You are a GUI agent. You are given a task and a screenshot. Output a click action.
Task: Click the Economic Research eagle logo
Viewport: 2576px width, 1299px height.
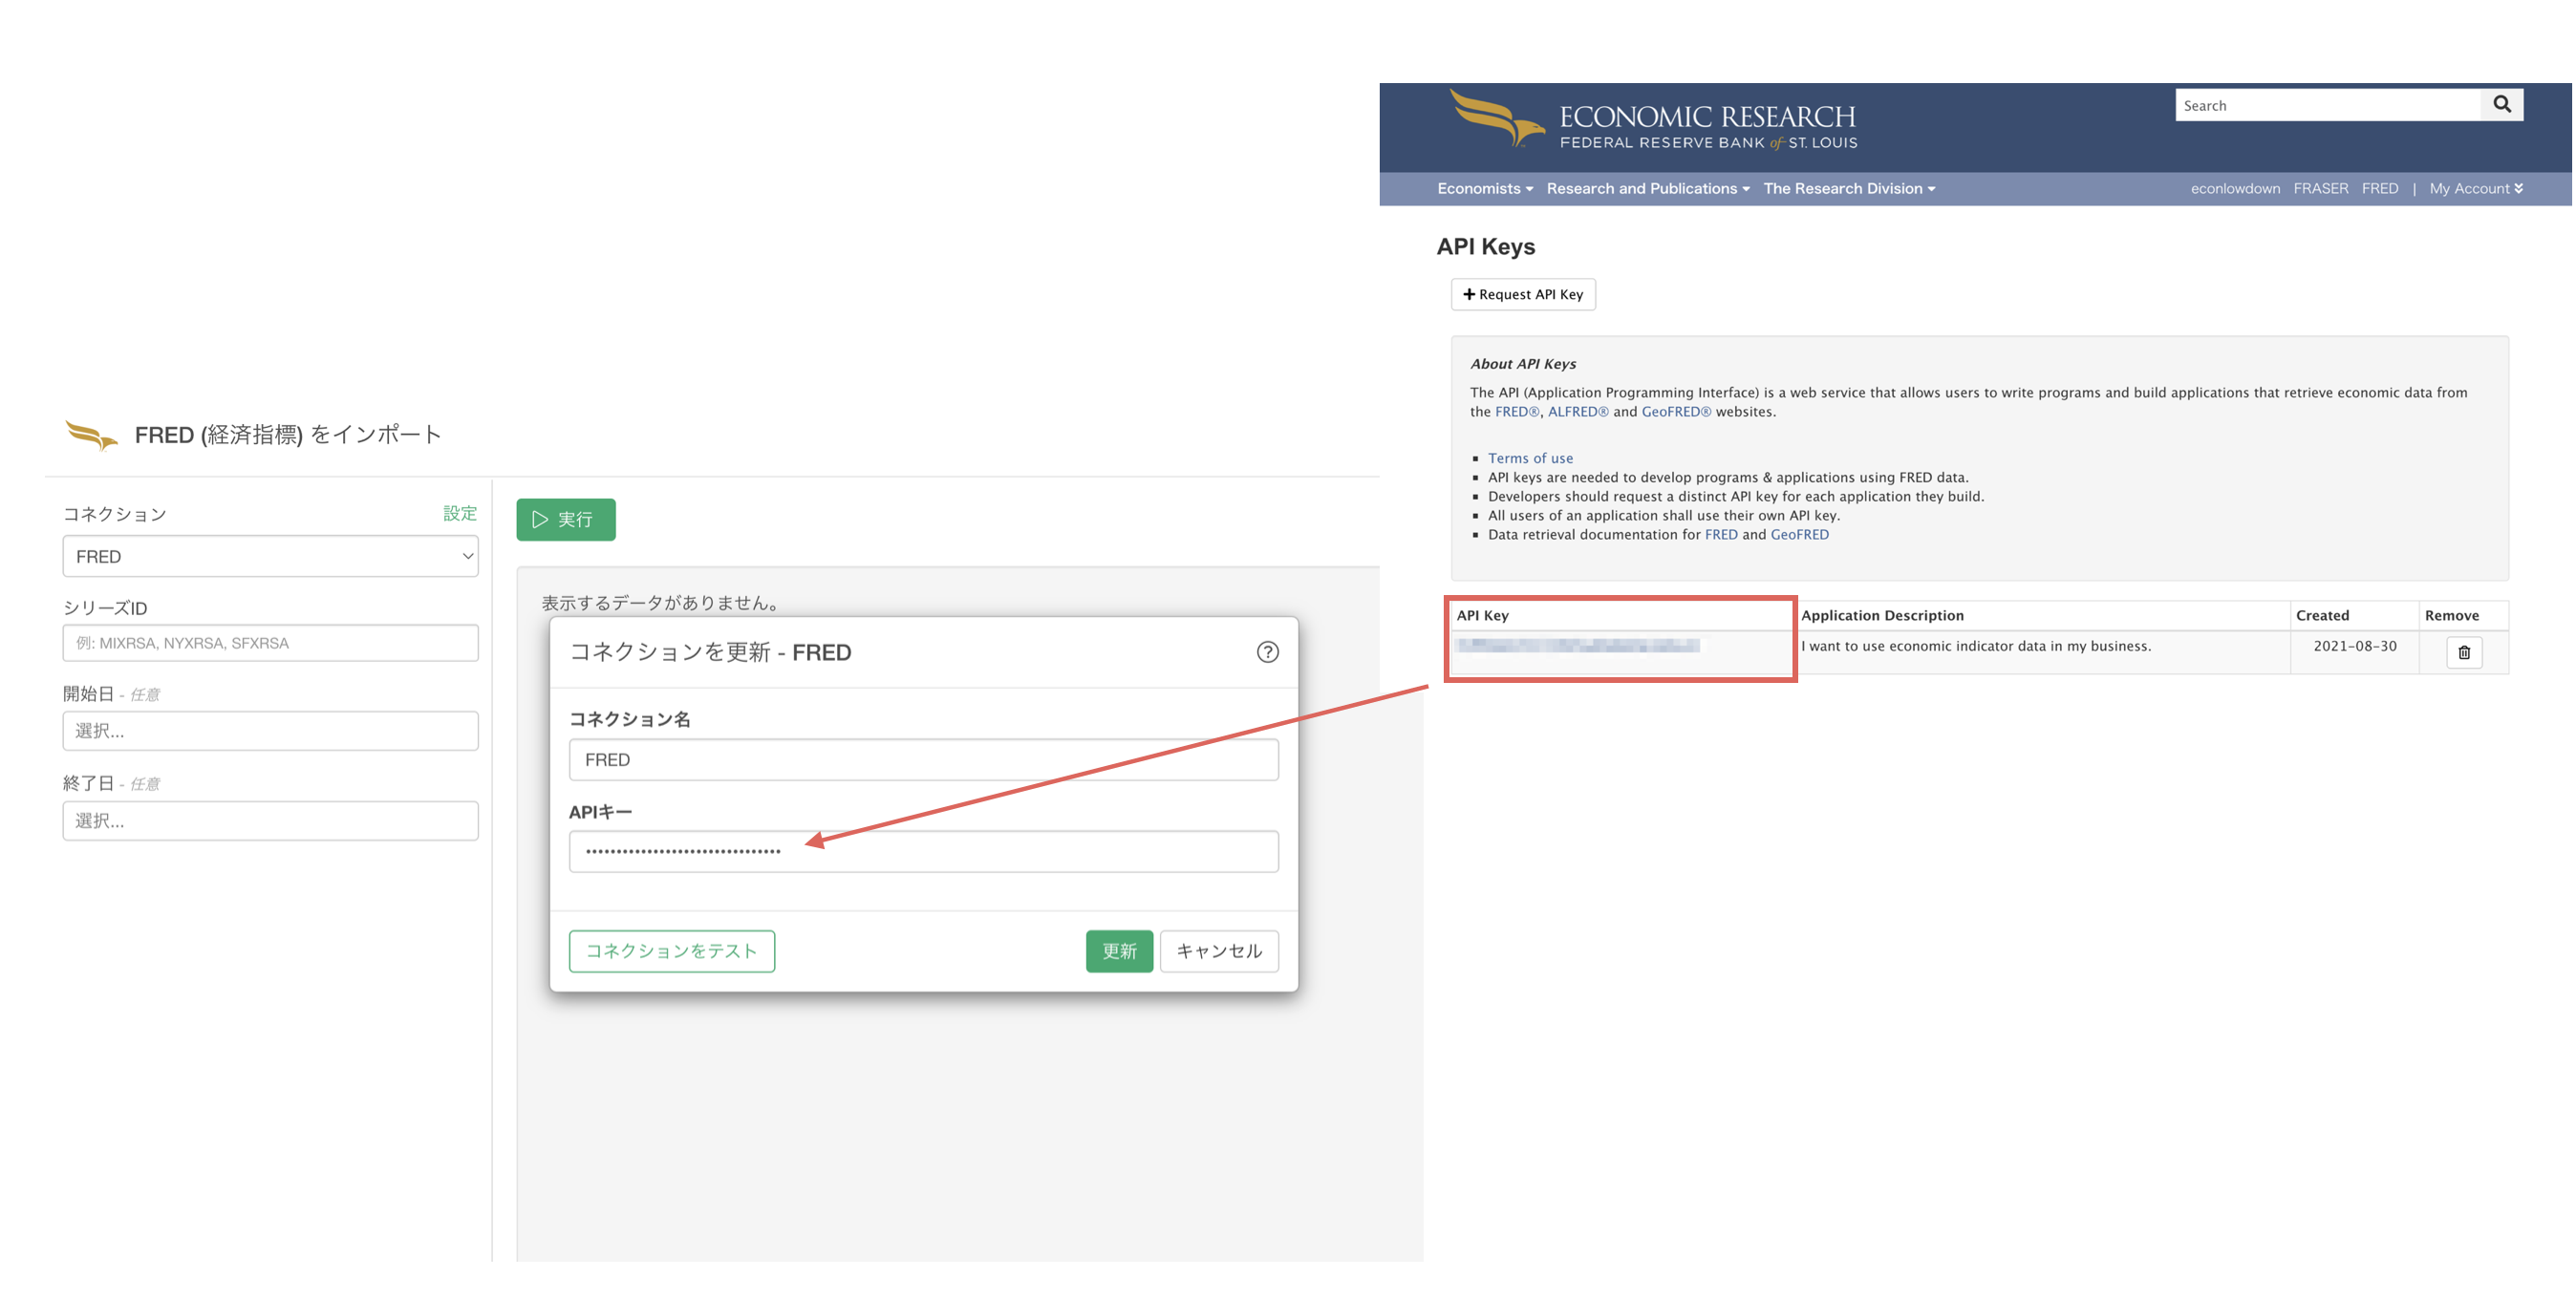pos(1496,119)
